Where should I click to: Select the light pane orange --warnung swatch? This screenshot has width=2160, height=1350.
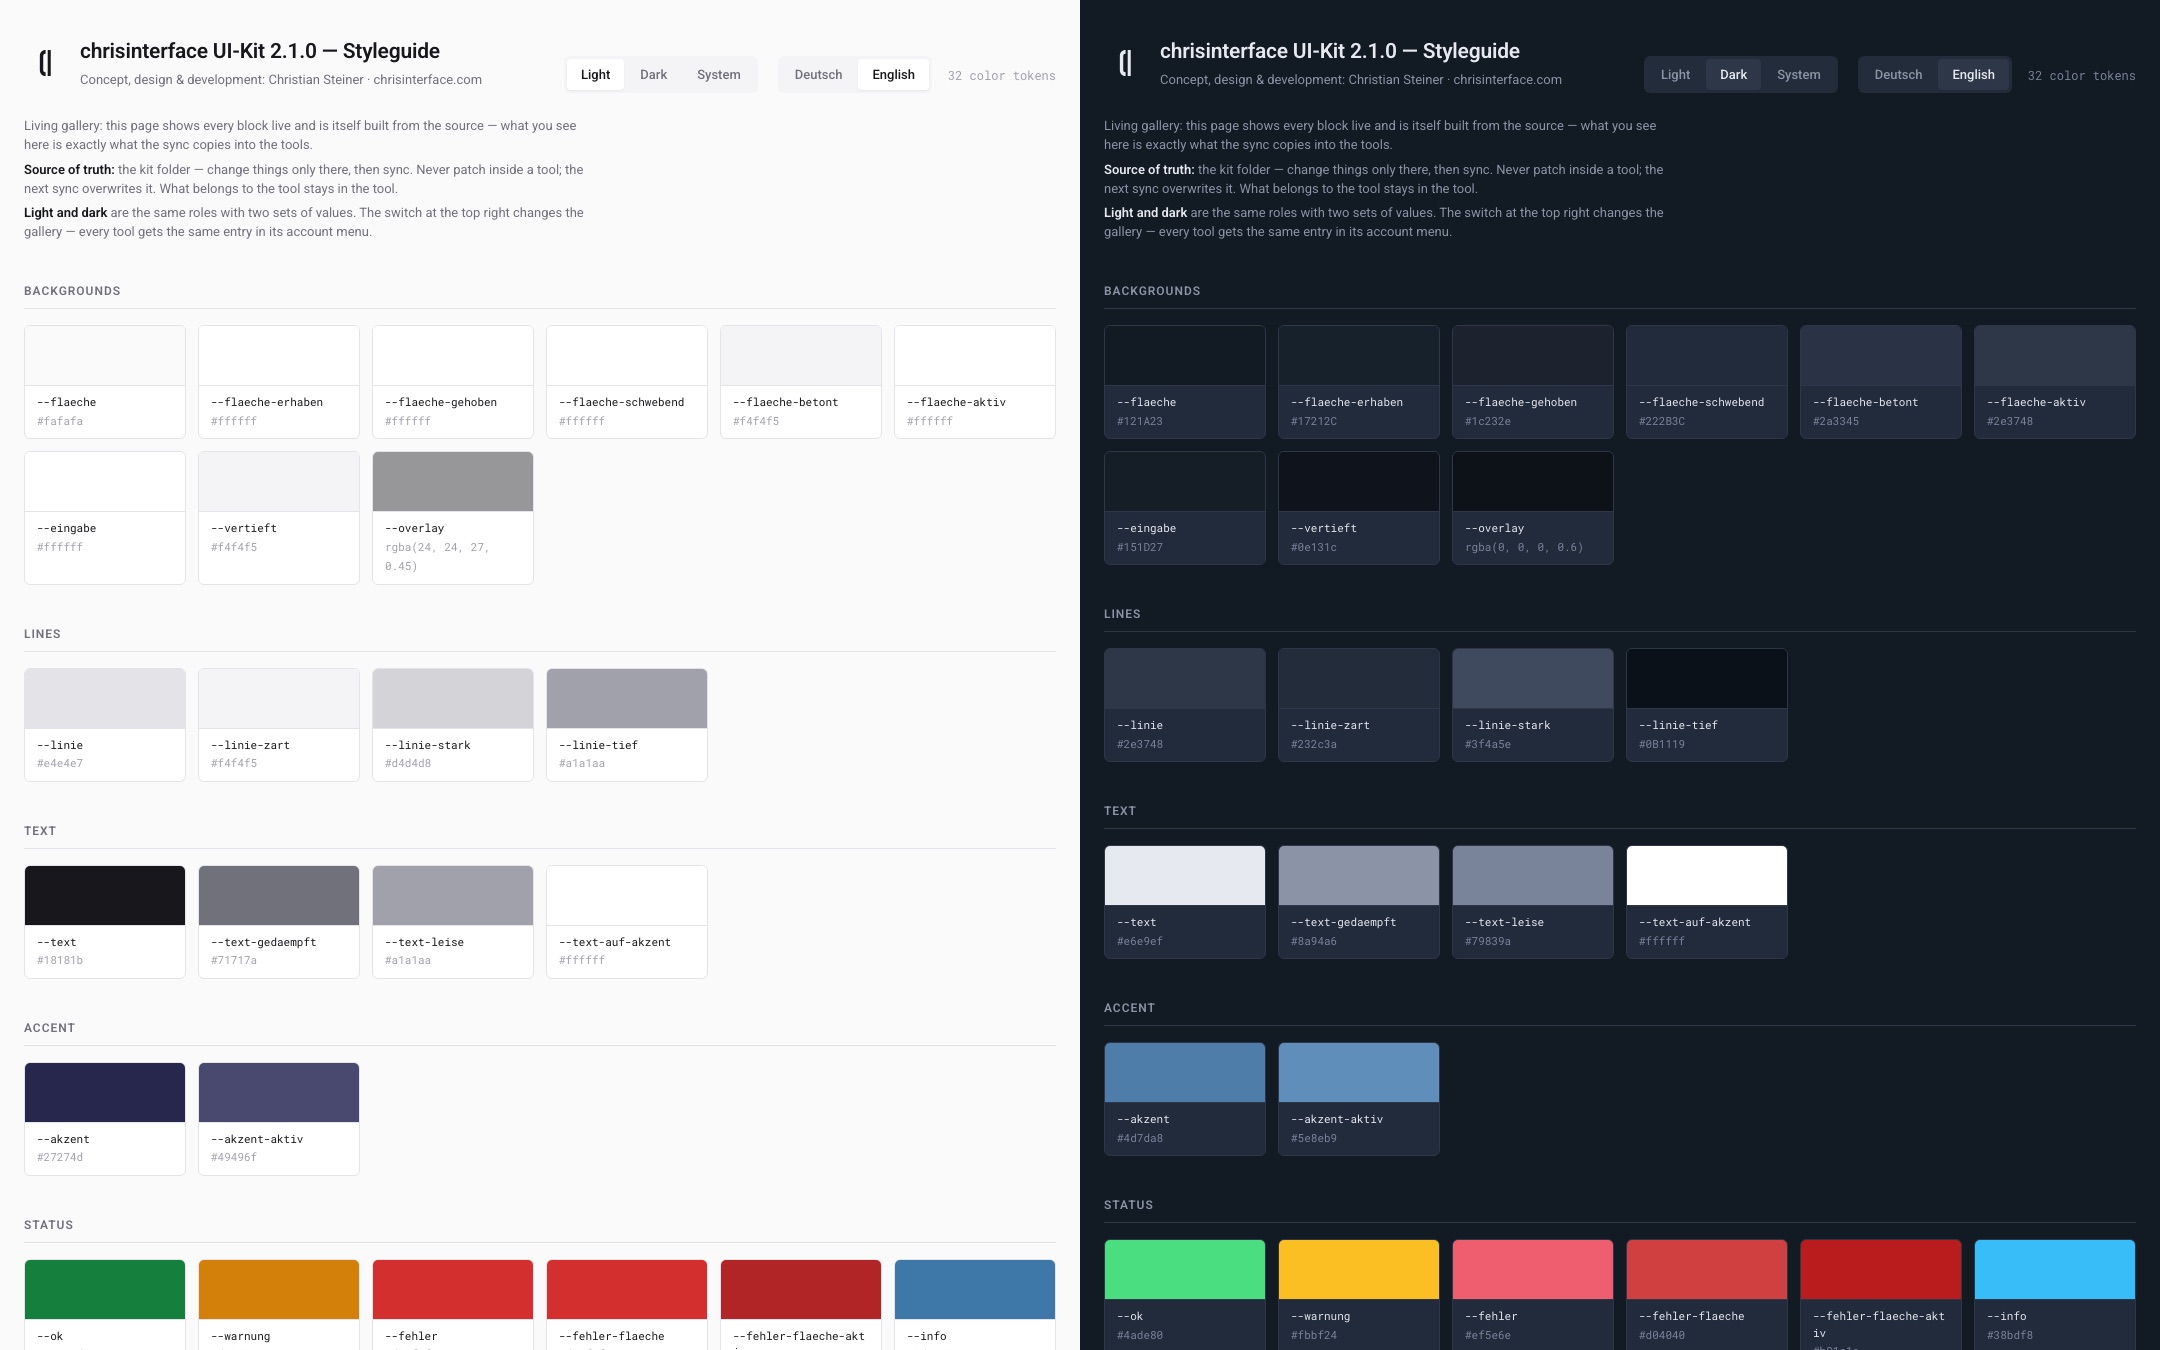pos(279,1290)
